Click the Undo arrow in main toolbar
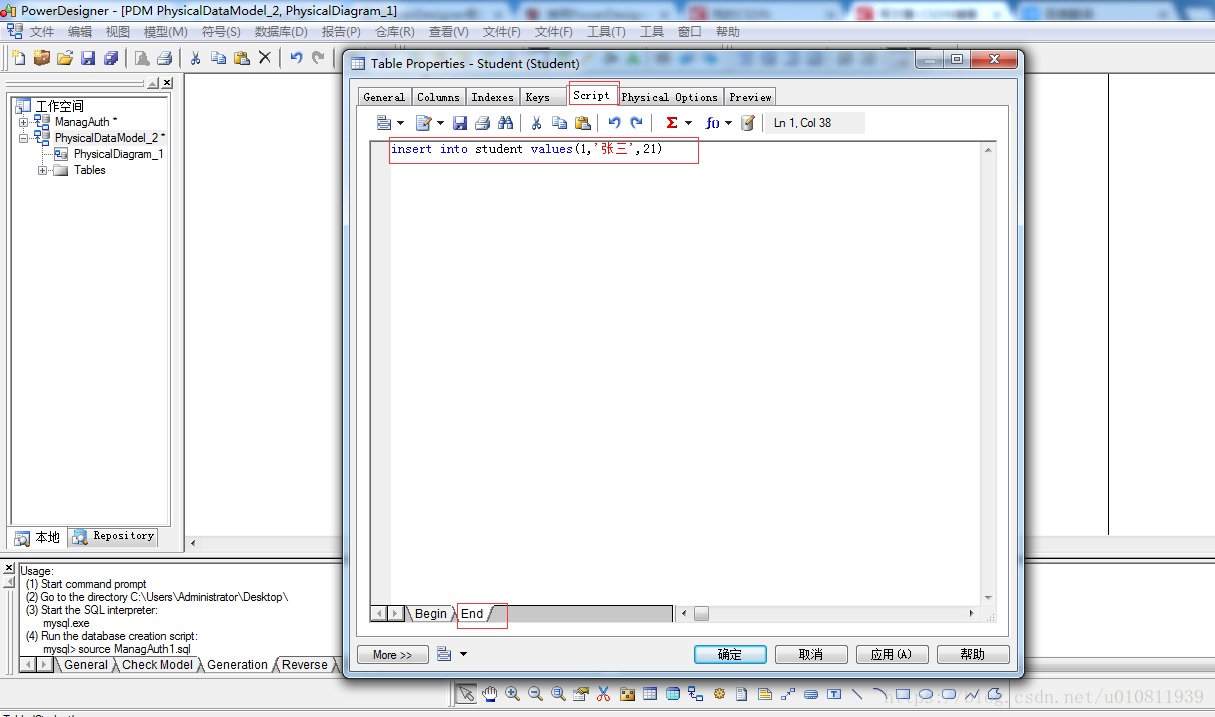 click(296, 58)
